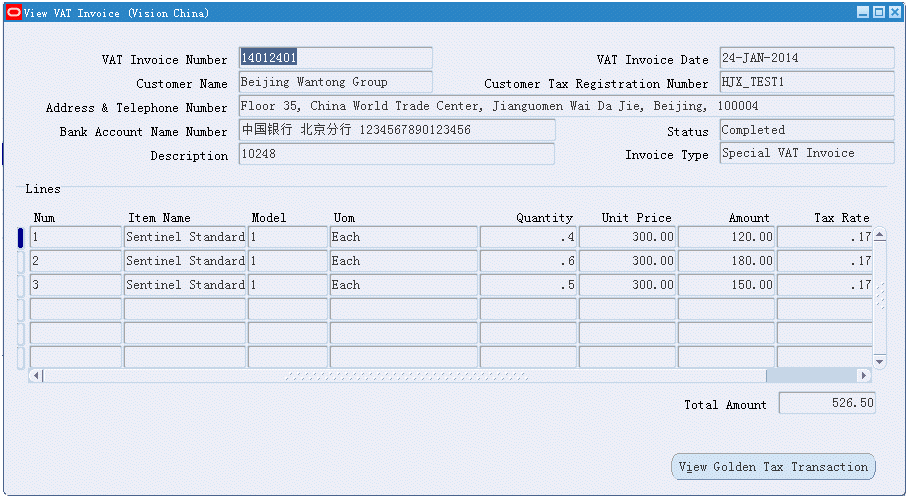Image resolution: width=908 pixels, height=498 pixels.
Task: Click the View Golden Tax Transaction button
Action: (773, 467)
